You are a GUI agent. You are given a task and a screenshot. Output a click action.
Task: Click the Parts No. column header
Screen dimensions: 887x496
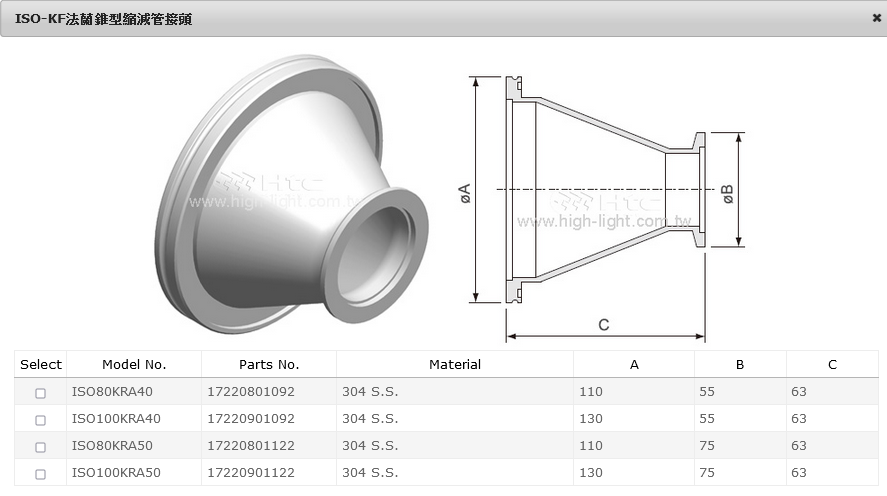[x=269, y=365]
